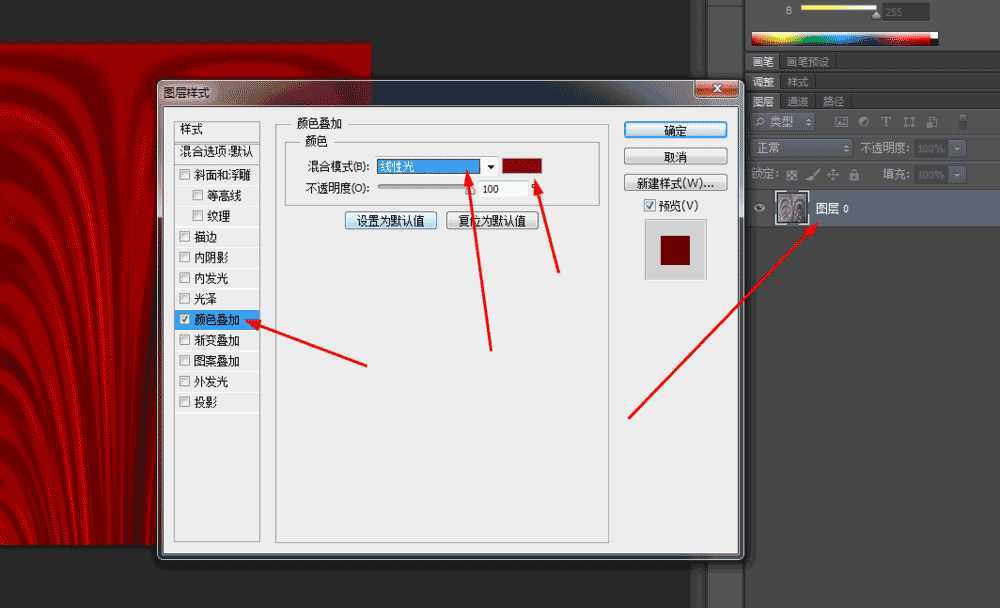This screenshot has width=1000, height=608.
Task: Click the 设置为默认值 set defaults button
Action: coord(391,220)
